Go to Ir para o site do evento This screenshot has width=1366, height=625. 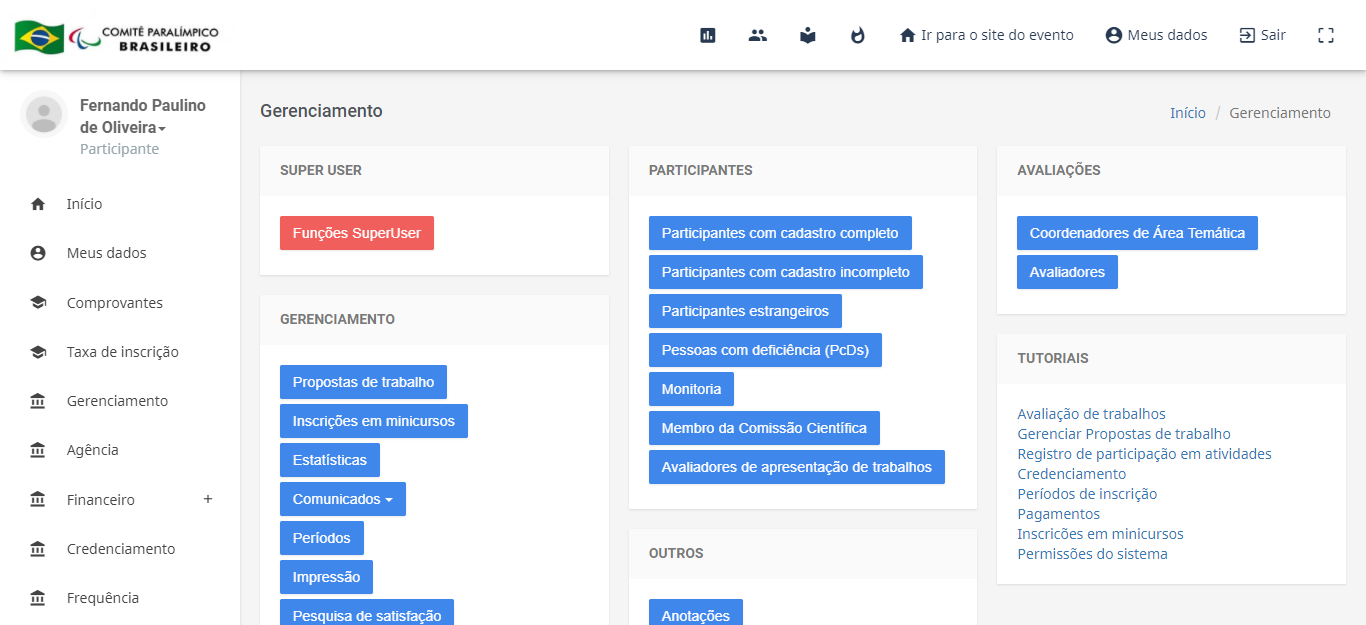[x=986, y=35]
